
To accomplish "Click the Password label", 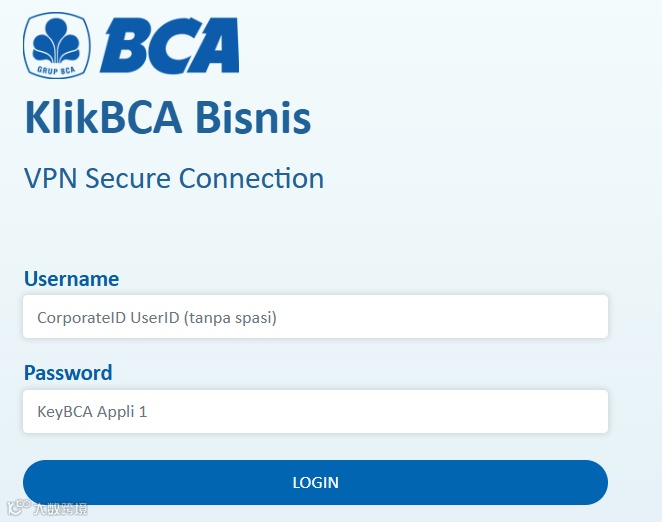I will click(68, 373).
